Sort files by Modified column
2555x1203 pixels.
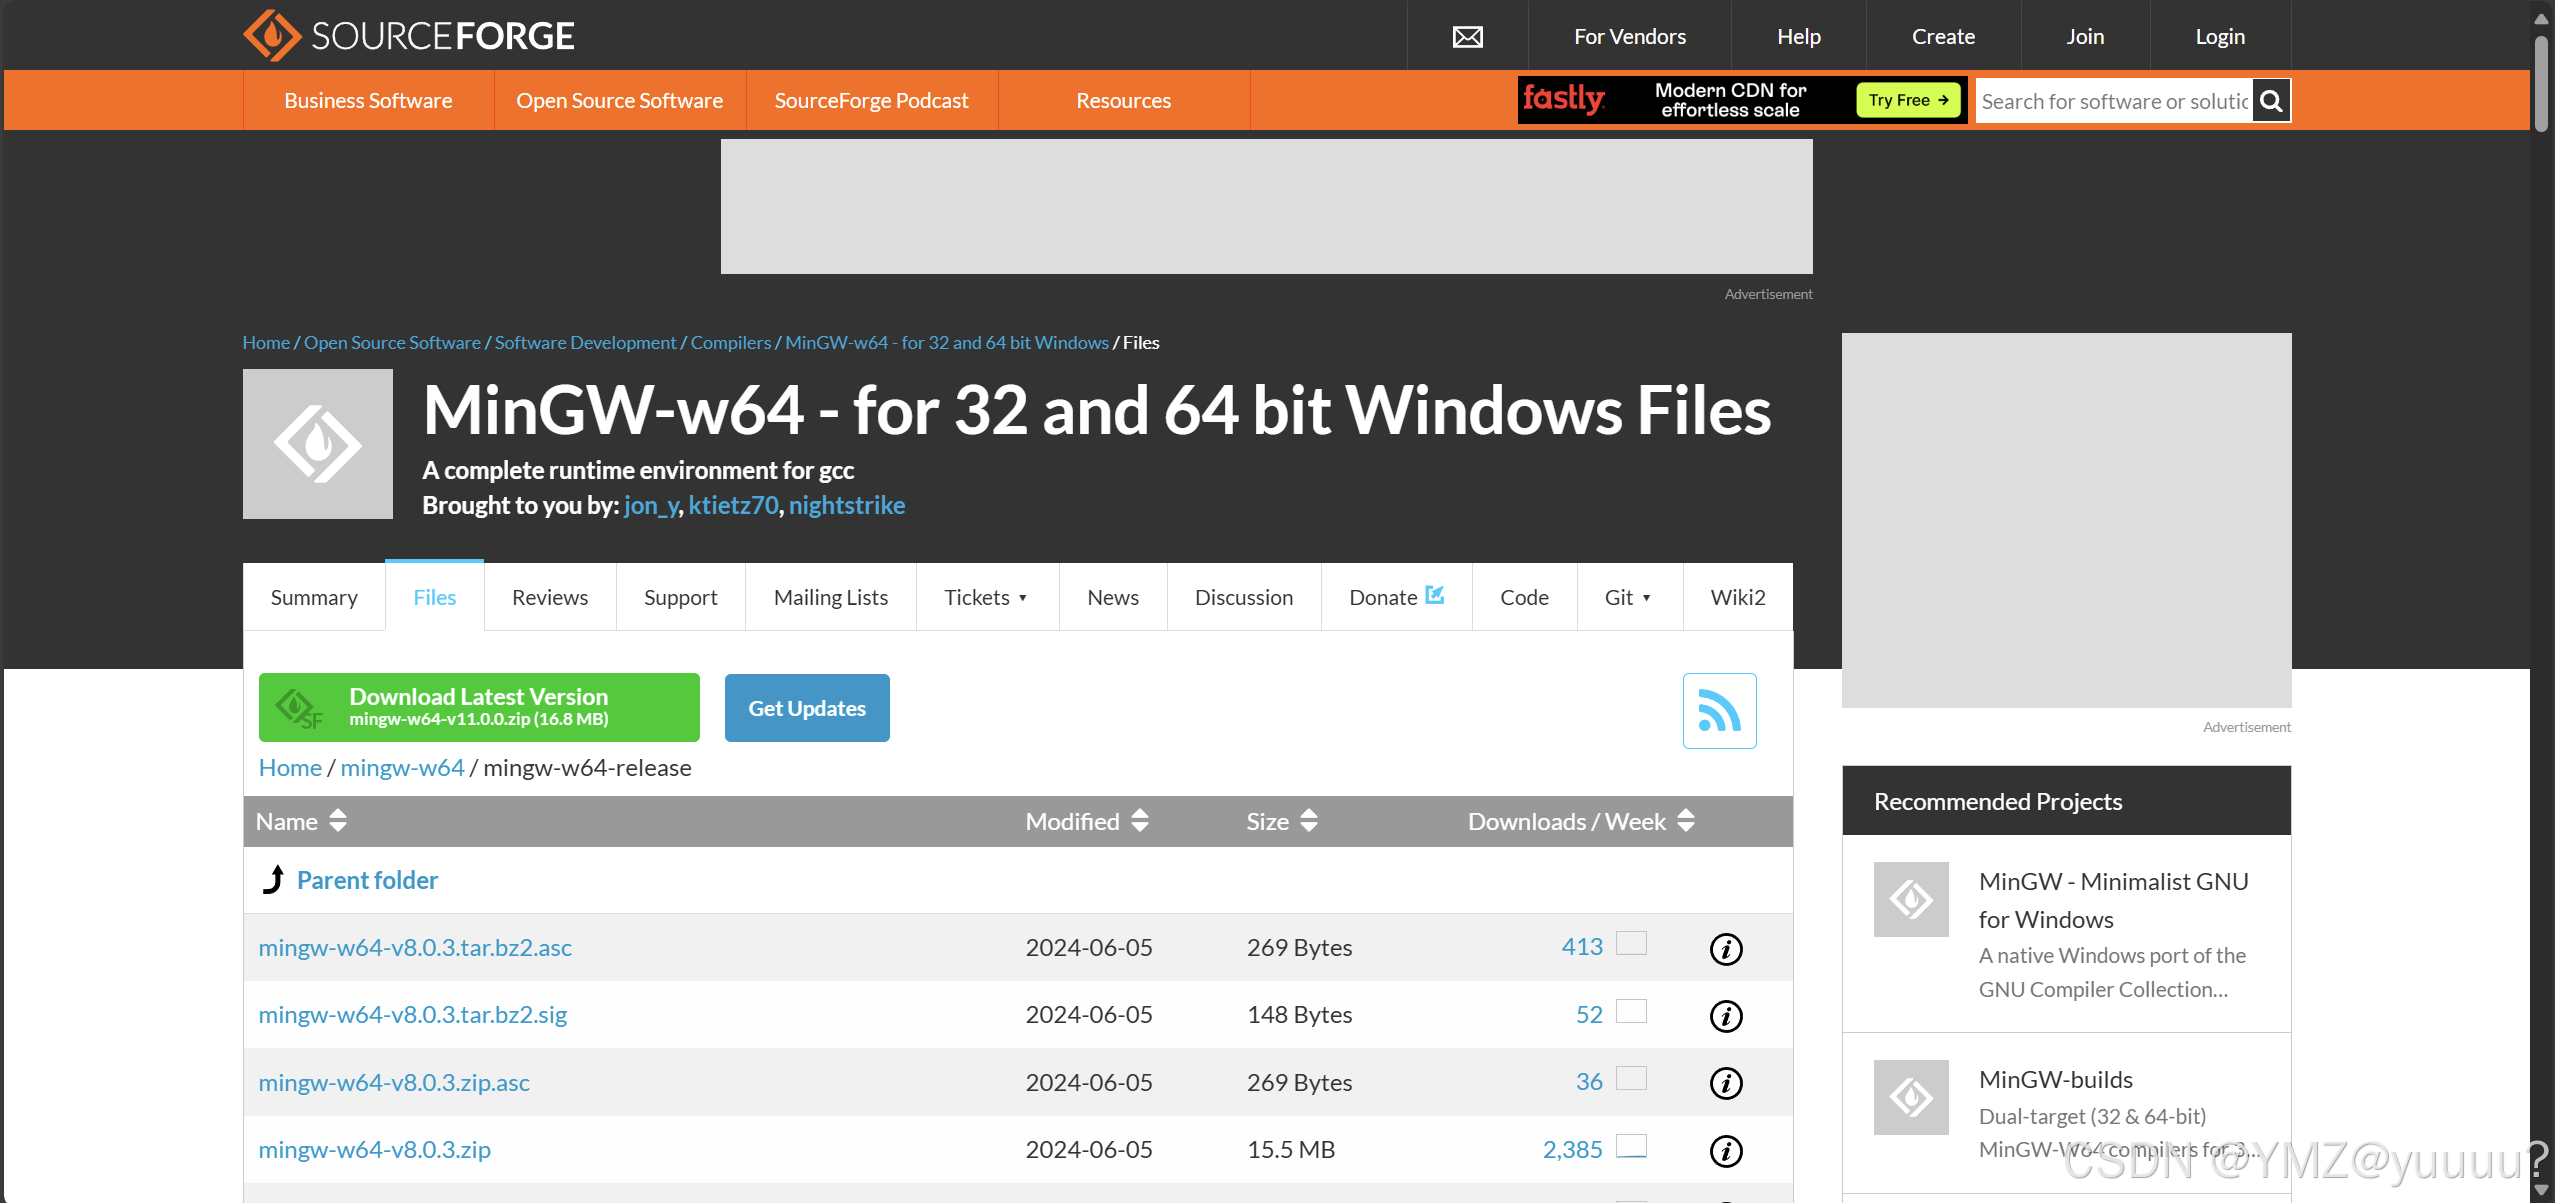click(1086, 821)
